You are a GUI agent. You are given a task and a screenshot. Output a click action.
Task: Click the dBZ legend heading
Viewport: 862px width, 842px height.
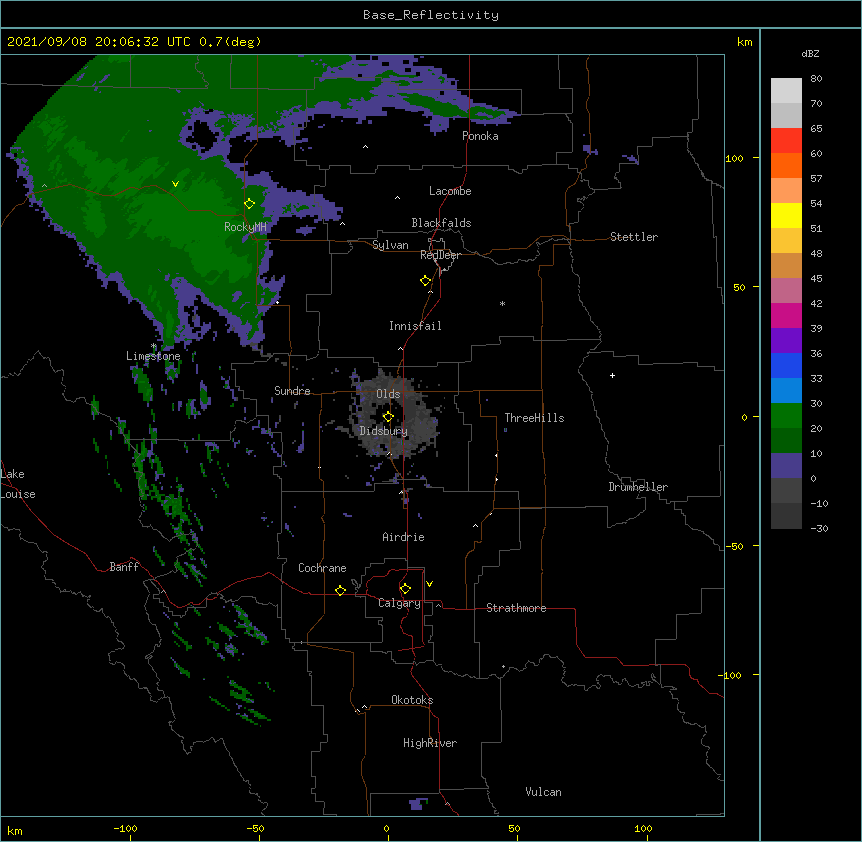pyautogui.click(x=810, y=54)
